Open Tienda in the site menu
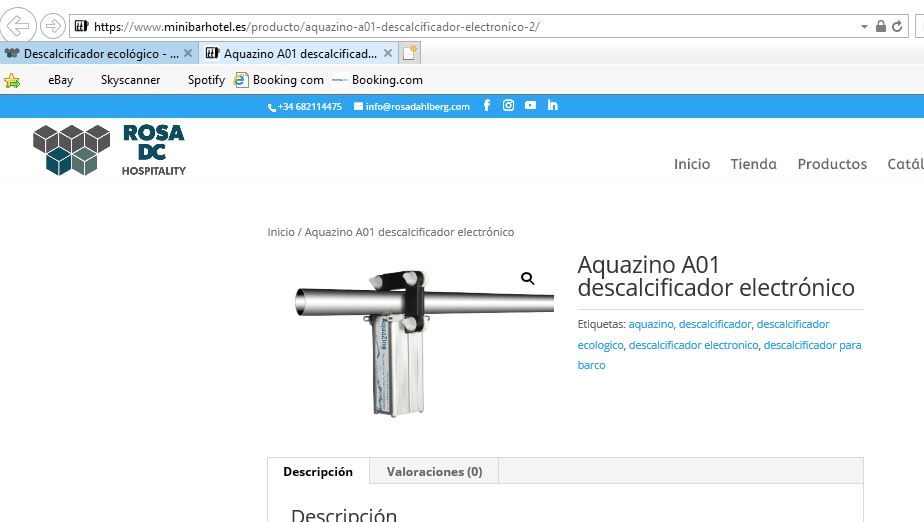 click(754, 164)
